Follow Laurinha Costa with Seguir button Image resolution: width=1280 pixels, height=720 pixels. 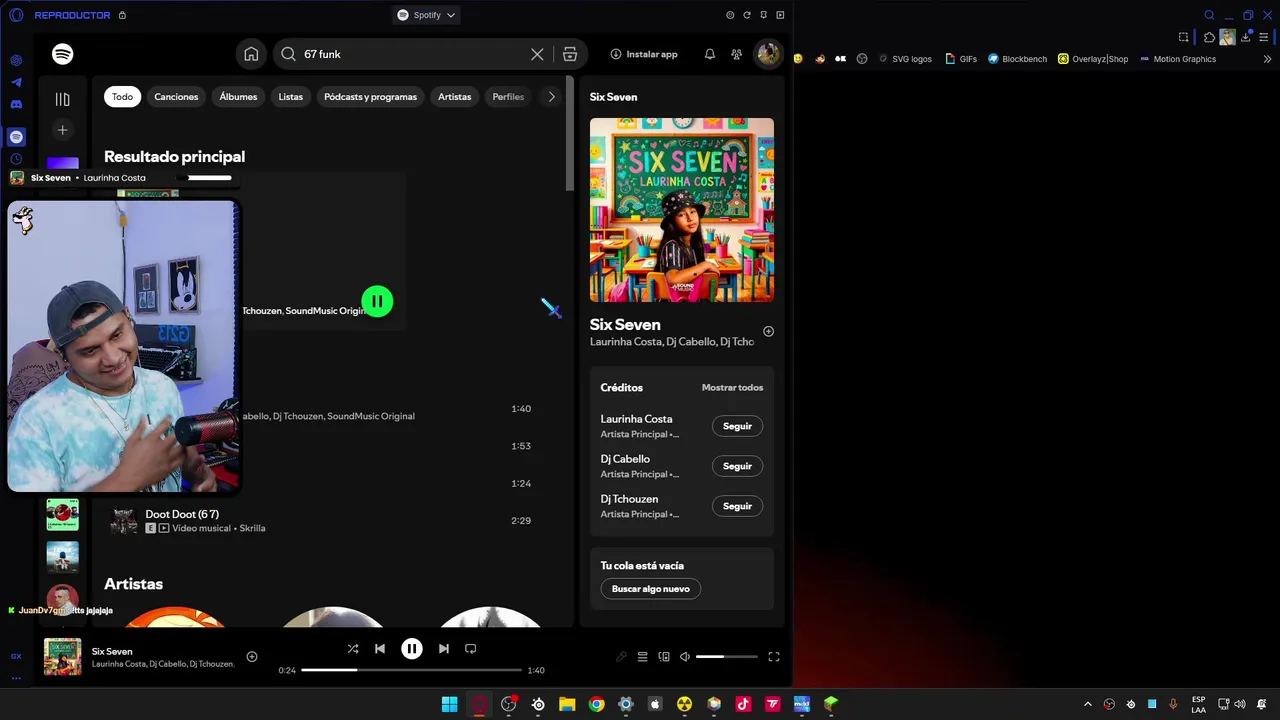[x=737, y=426]
